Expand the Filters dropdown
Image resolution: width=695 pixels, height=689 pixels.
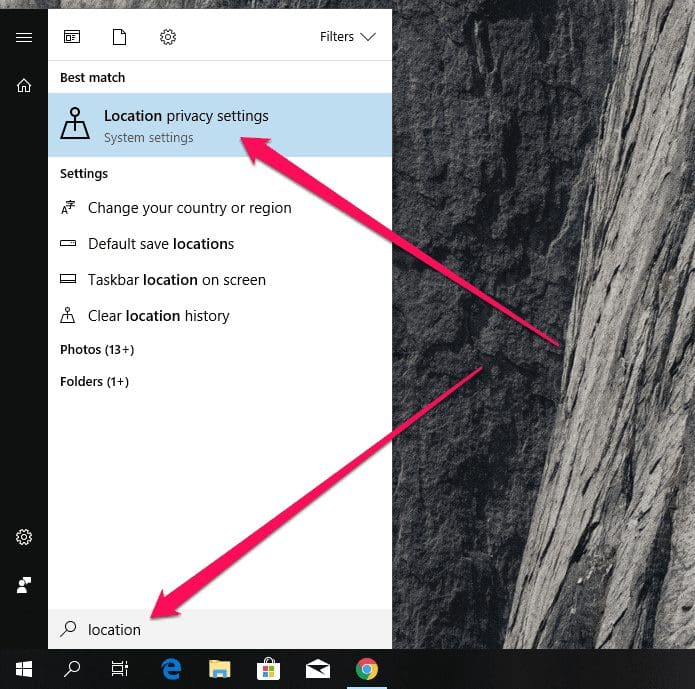point(348,37)
